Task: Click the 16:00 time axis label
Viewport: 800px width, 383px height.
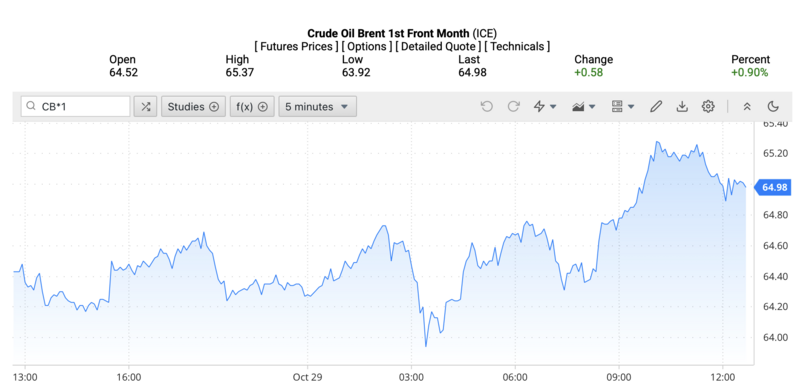Action: tap(129, 377)
